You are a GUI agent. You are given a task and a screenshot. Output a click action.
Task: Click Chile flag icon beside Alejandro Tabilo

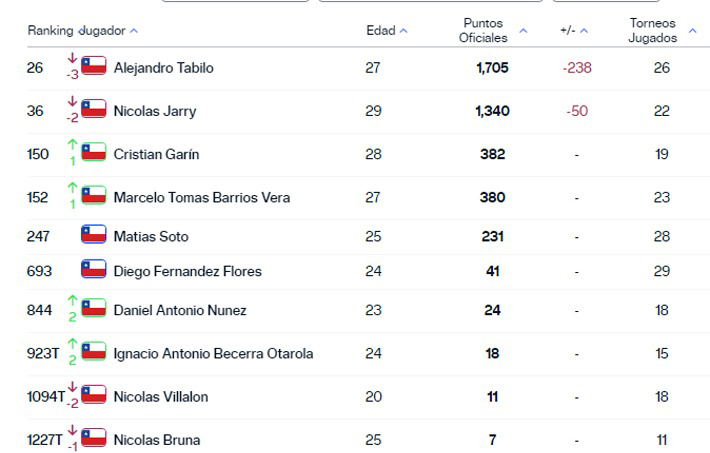tap(94, 67)
